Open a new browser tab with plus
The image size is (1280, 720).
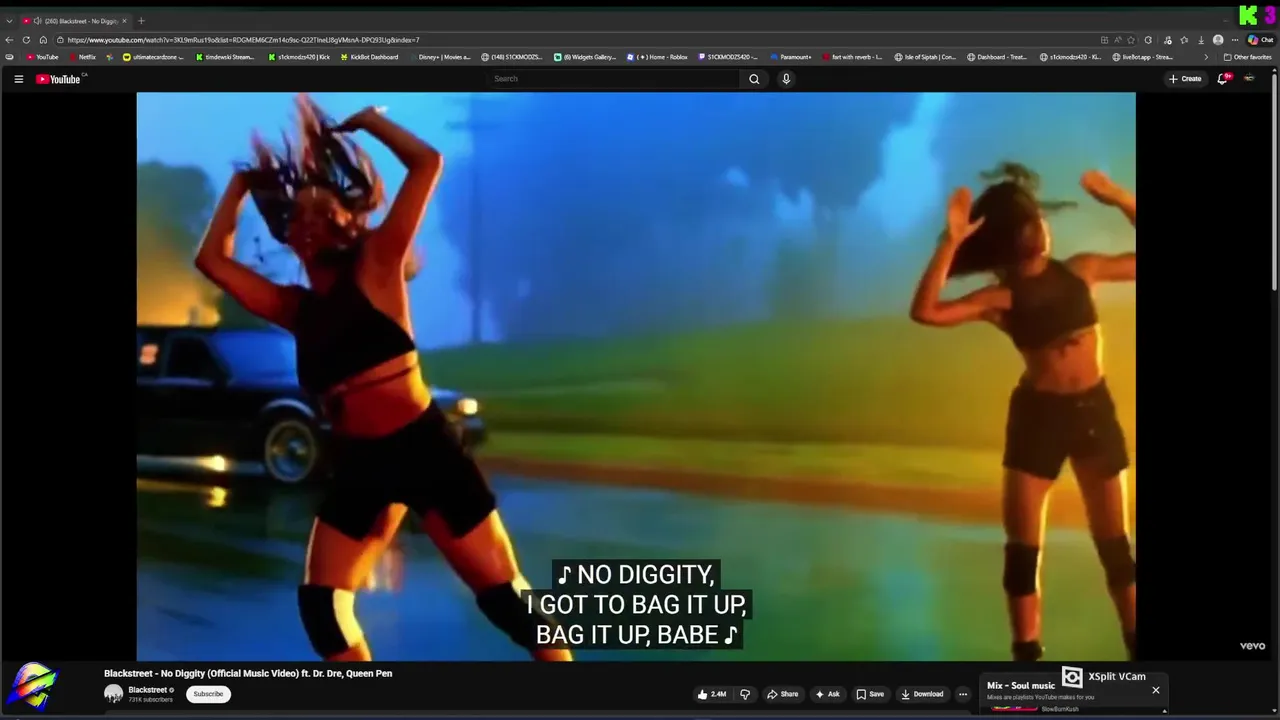(x=141, y=21)
